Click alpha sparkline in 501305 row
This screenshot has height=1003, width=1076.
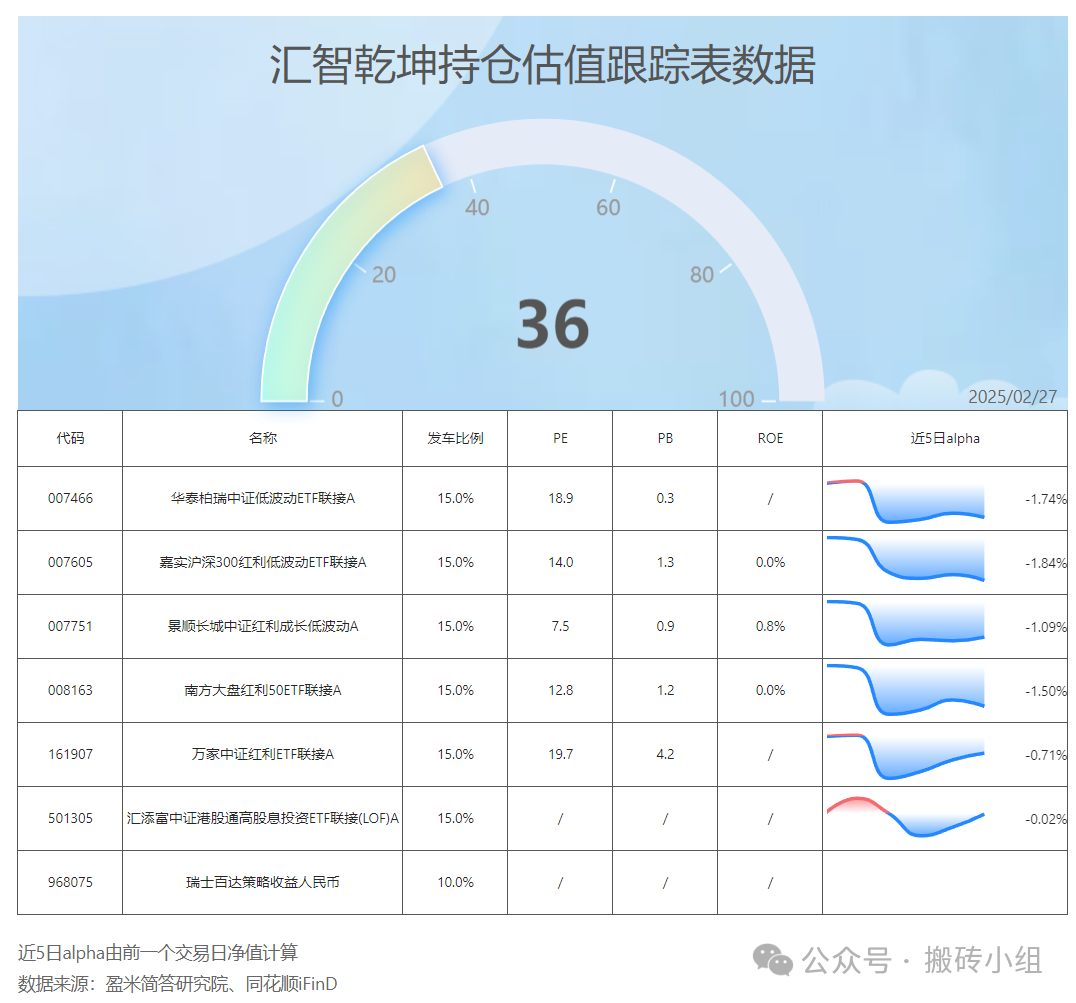point(905,816)
